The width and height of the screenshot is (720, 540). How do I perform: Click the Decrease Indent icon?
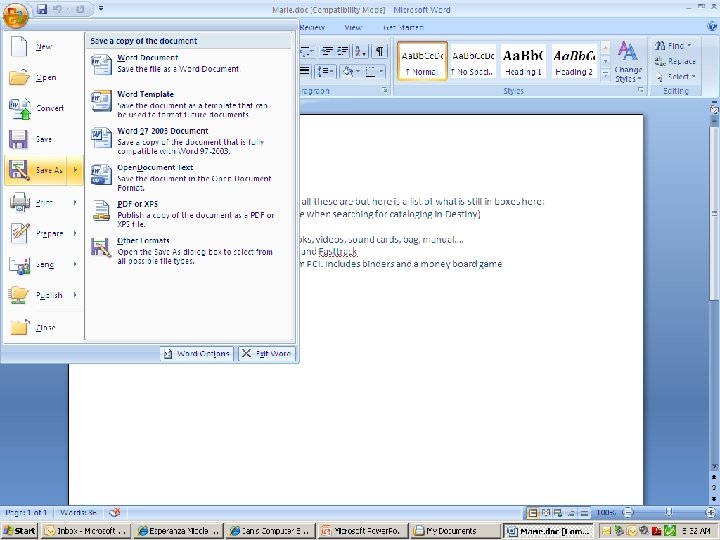pyautogui.click(x=327, y=51)
